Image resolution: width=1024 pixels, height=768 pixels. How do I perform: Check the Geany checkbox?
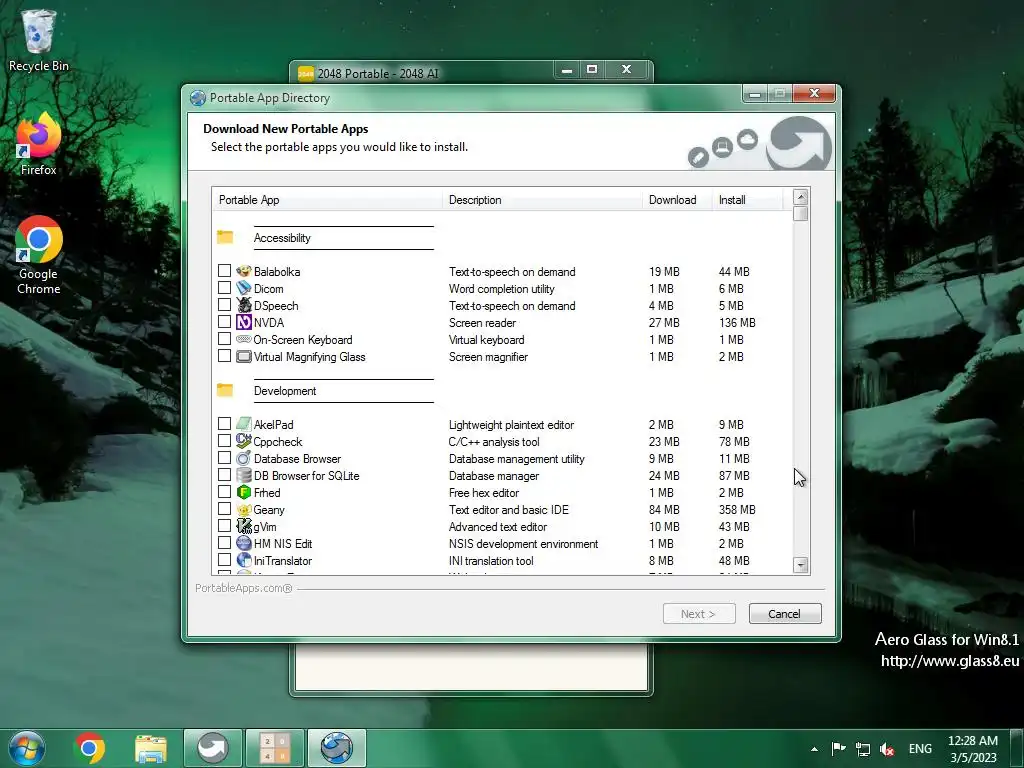[224, 508]
